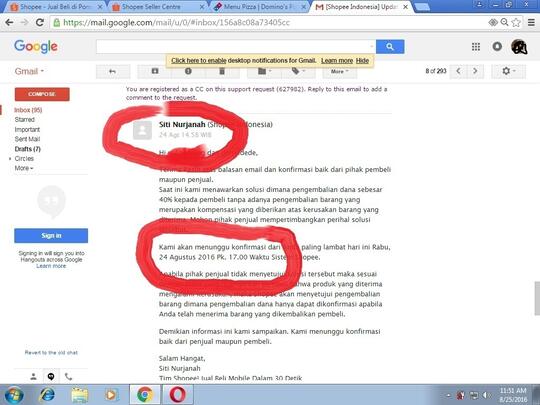Screen dimensions: 540x405
Task: Expand the More labels list in the sidebar
Action: point(24,168)
